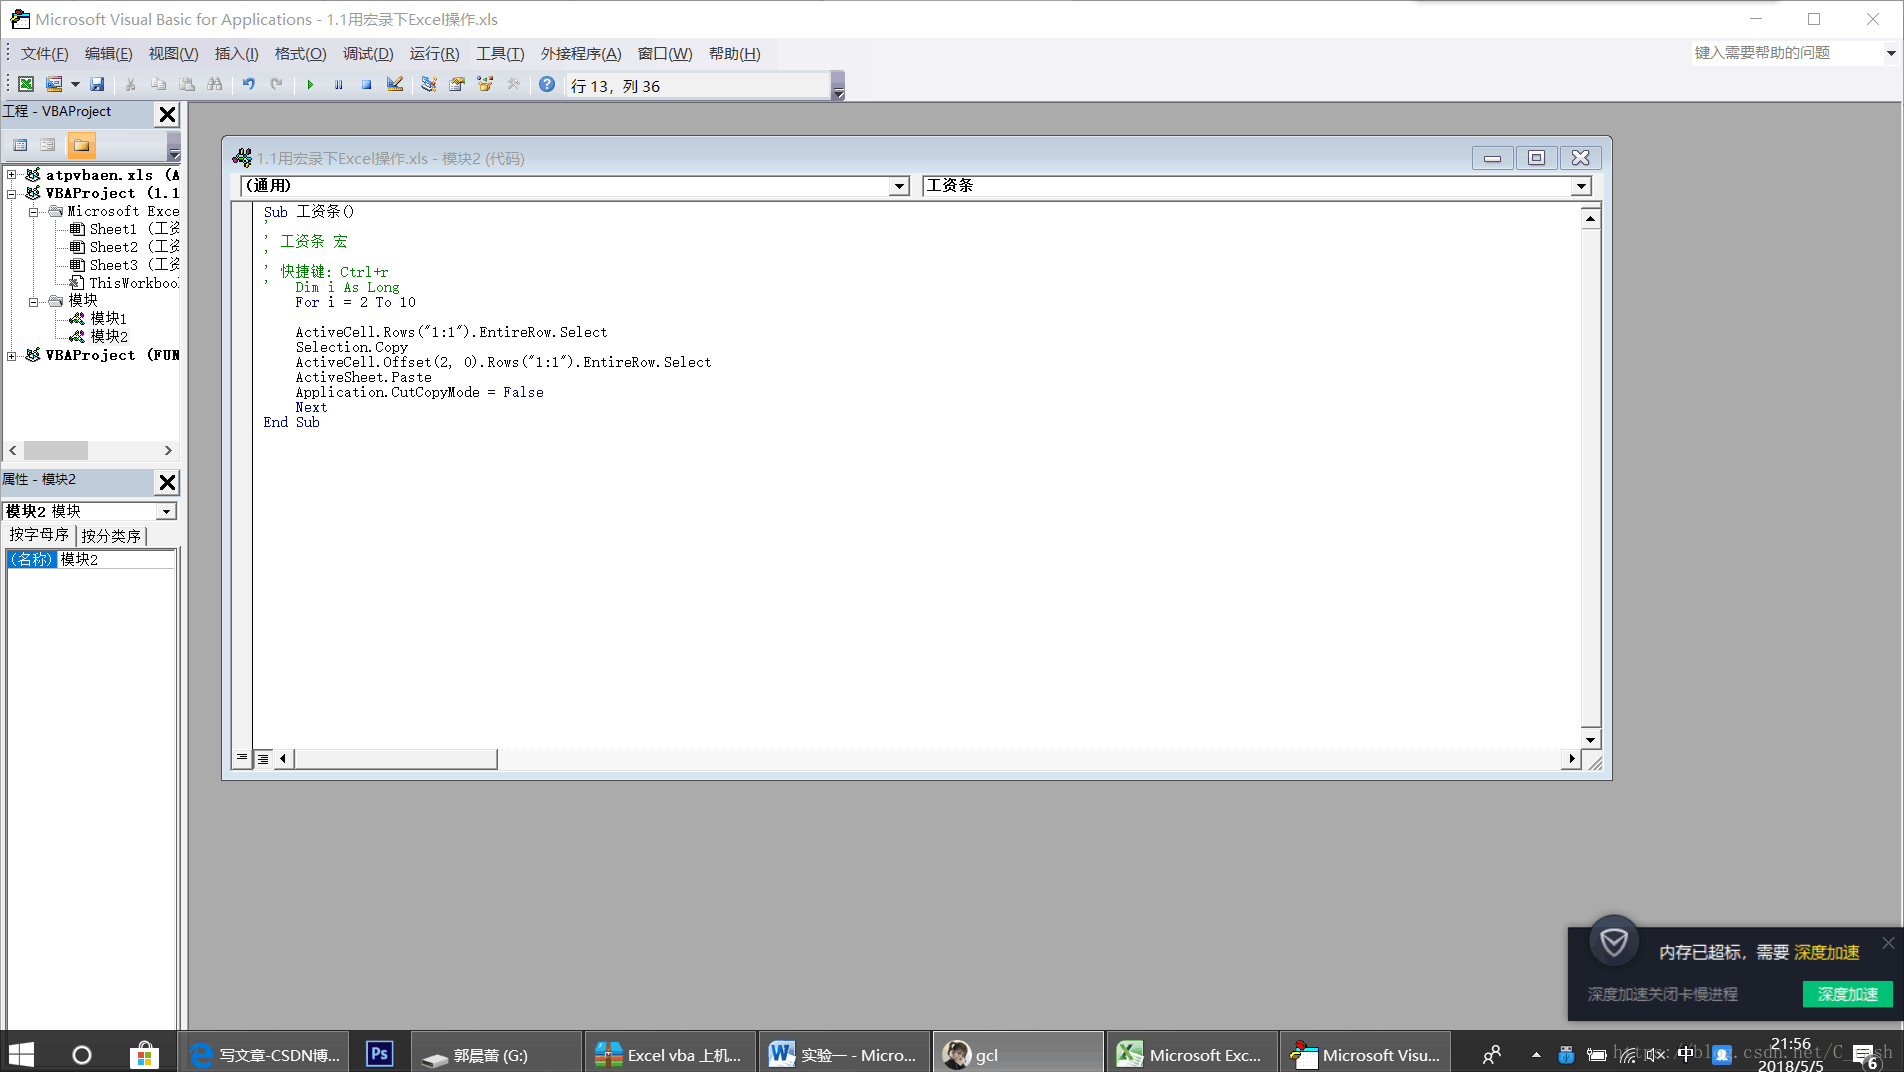Viewport: 1904px width, 1072px height.
Task: Click the Copy icon in the toolbar
Action: coord(158,85)
